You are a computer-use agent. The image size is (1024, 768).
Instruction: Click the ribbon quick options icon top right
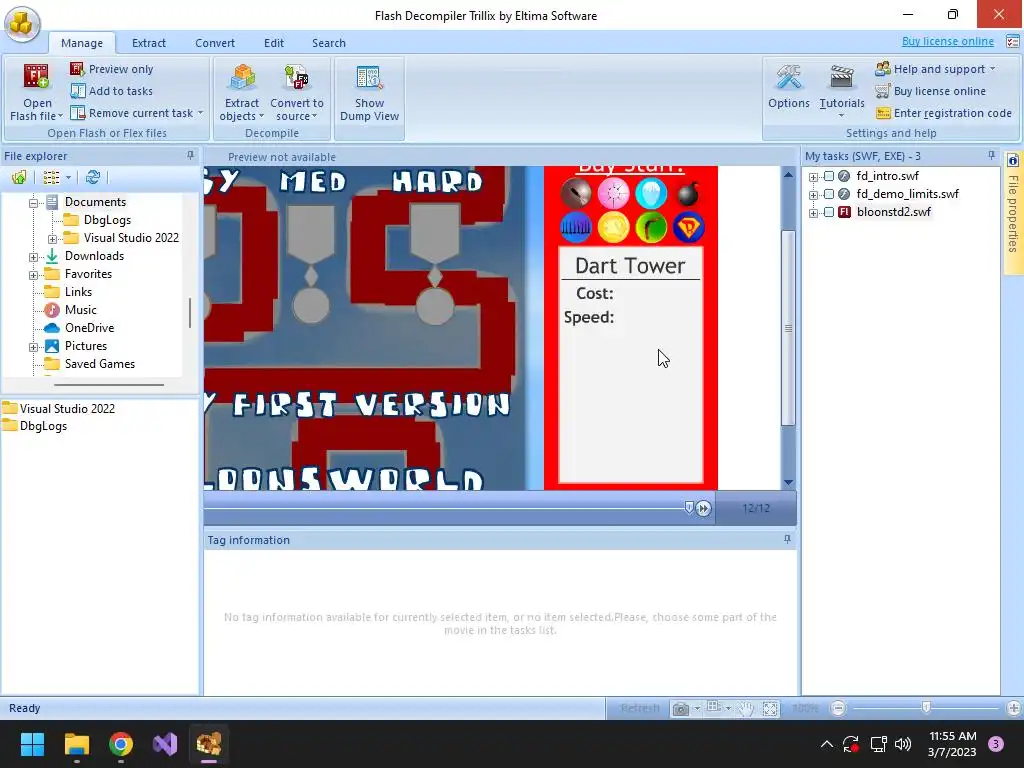coord(1012,41)
